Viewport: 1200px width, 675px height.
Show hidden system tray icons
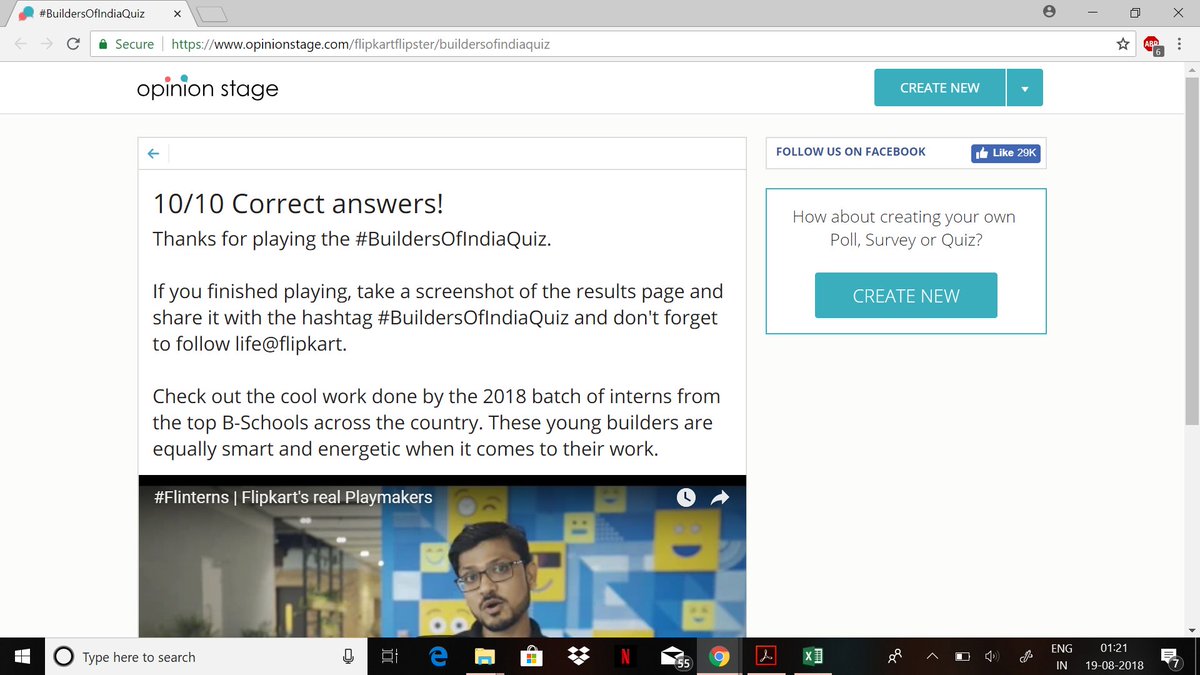[932, 656]
